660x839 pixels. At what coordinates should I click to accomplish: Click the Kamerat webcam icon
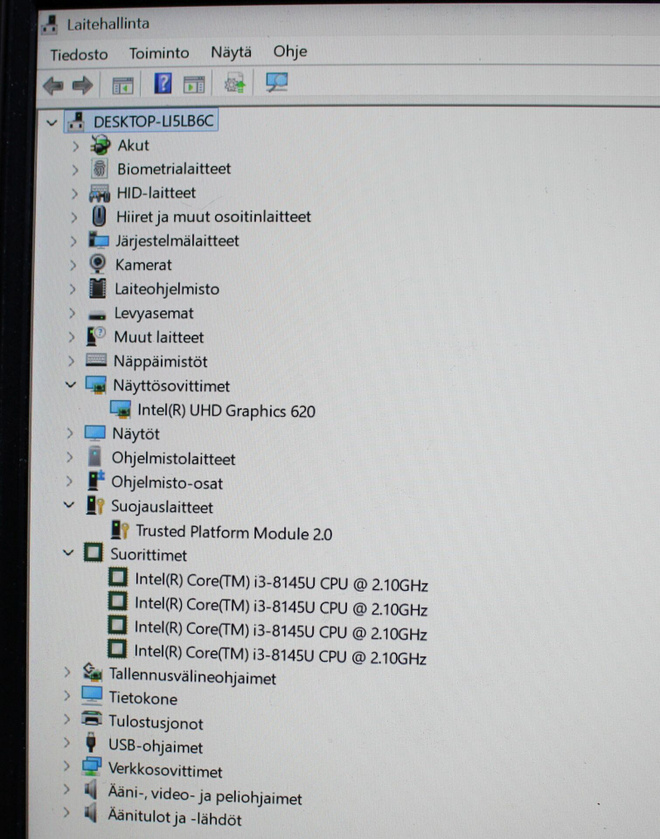97,264
